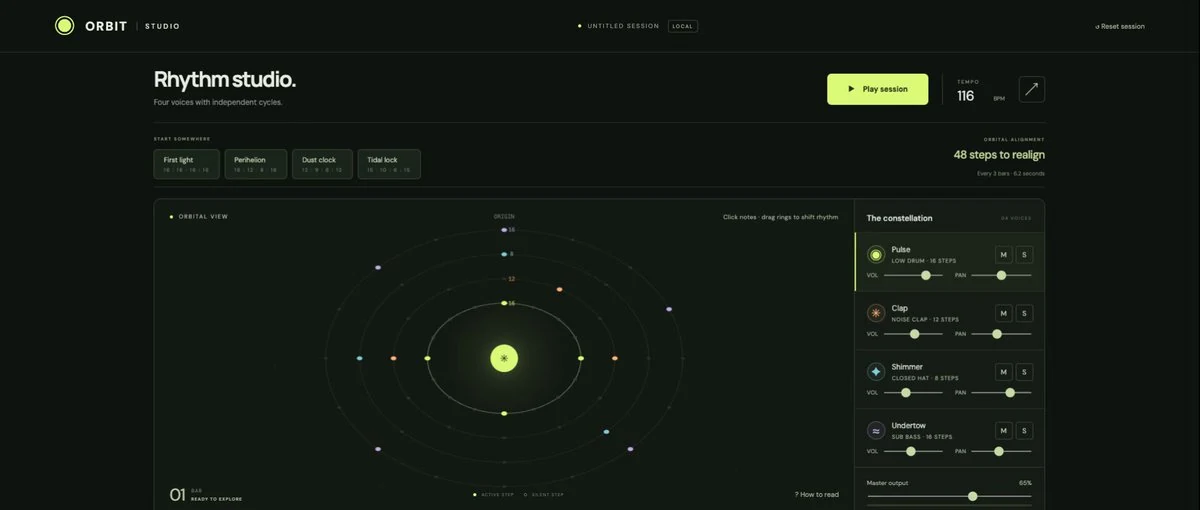Toggle the right yellow note on the inner ring
The height and width of the screenshot is (510, 1200).
pos(581,358)
